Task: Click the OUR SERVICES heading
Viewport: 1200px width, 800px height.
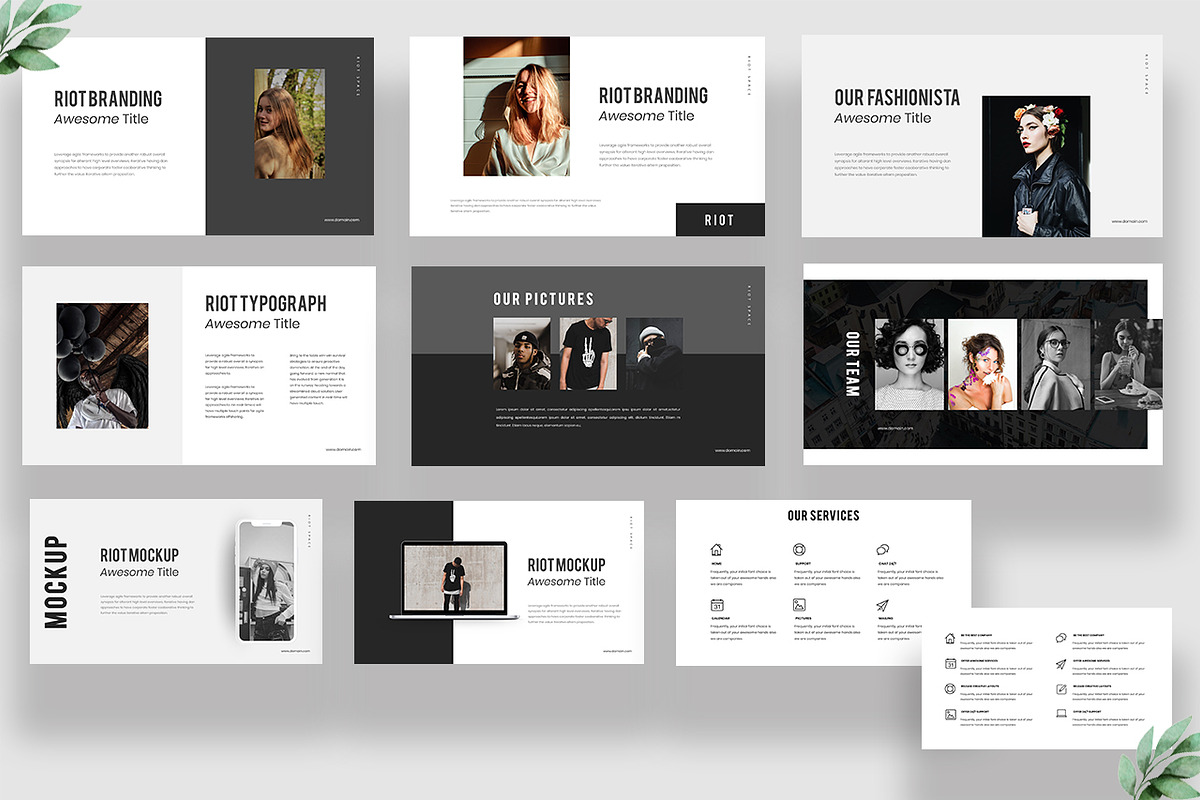Action: [823, 516]
